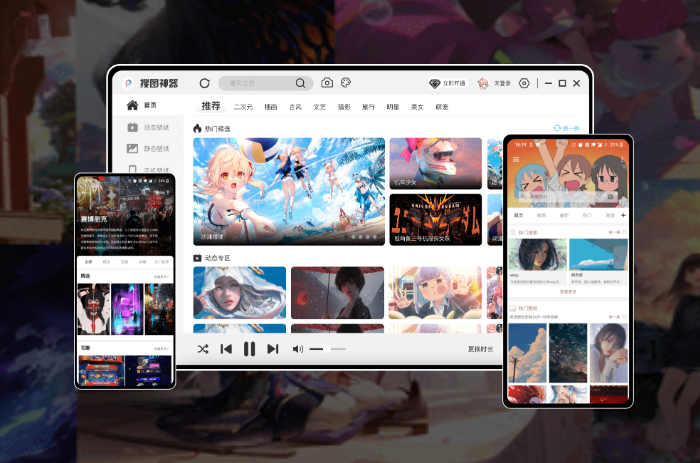Click the 换一换 refresh link on desktop
This screenshot has width=700, height=463.
(x=567, y=128)
